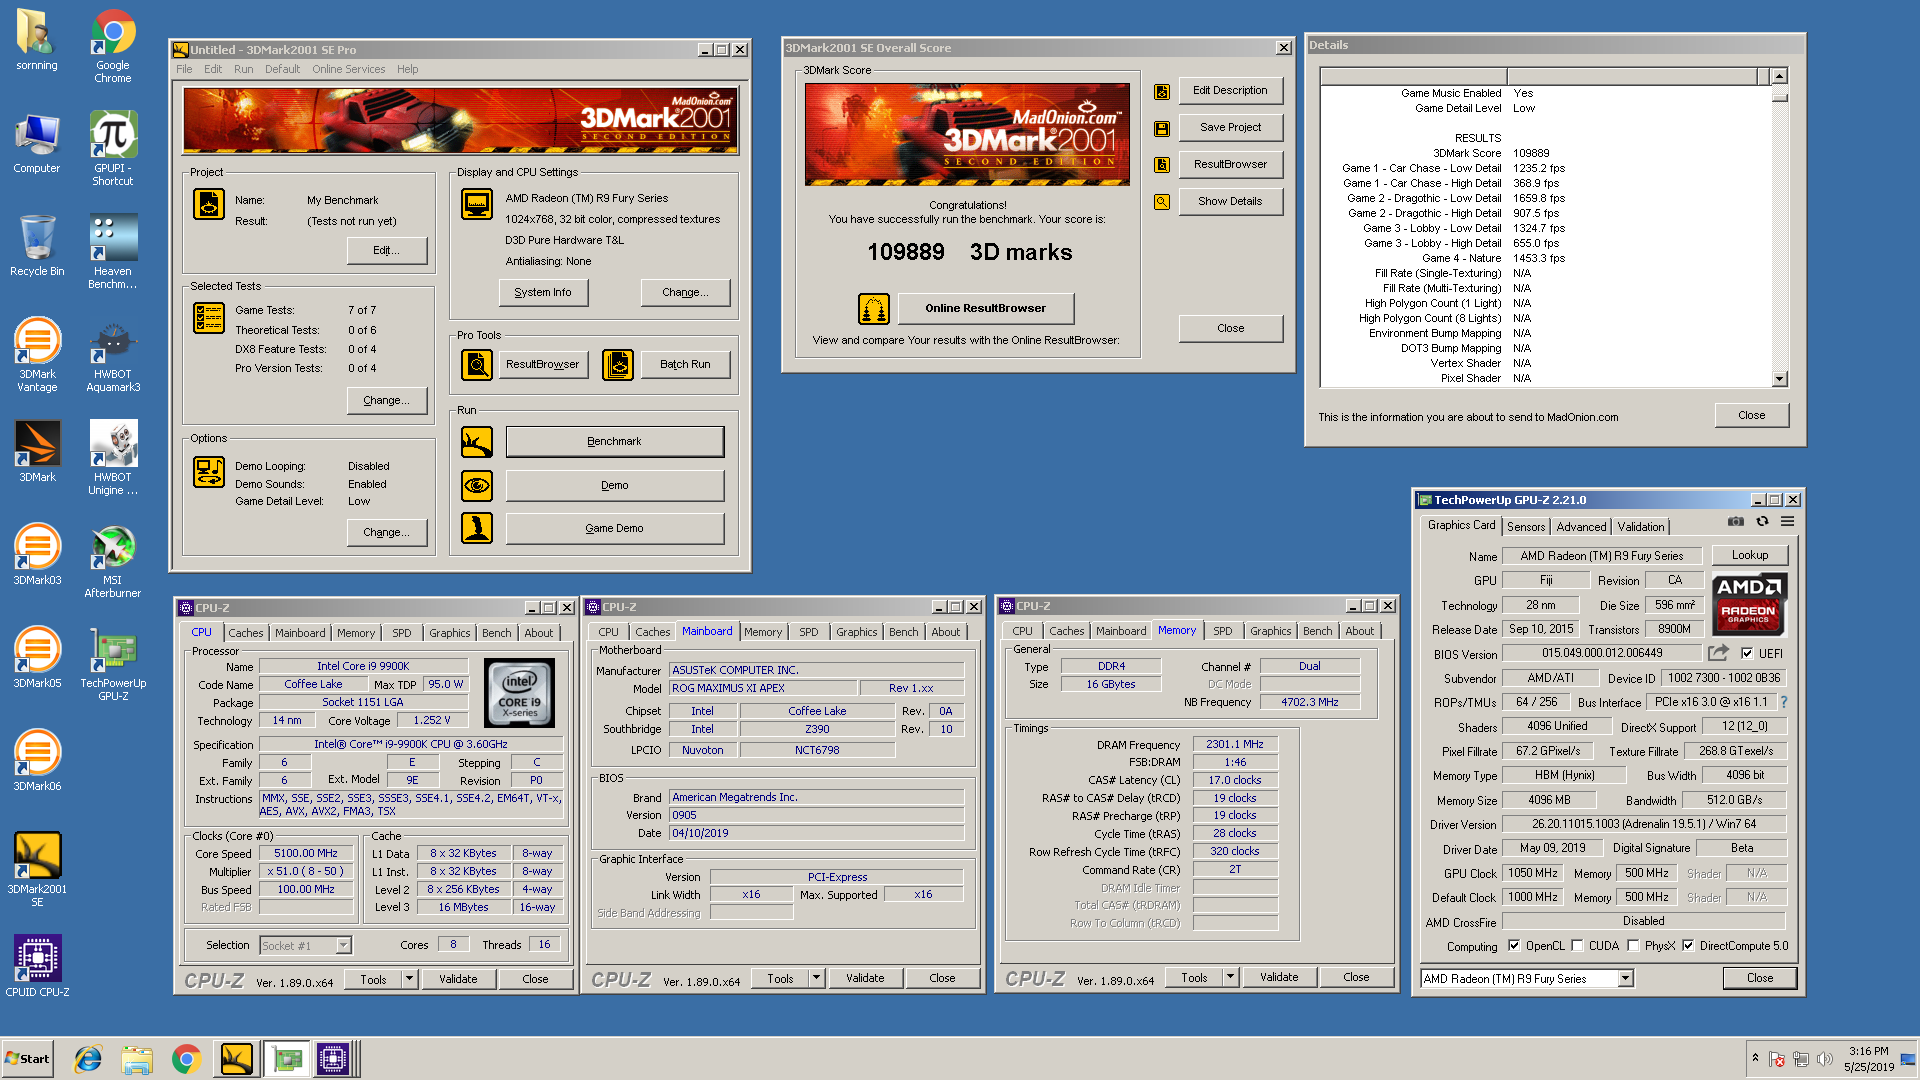Open 3DMark Vantage desktop shortcut
This screenshot has width=1920, height=1080.
(x=37, y=354)
